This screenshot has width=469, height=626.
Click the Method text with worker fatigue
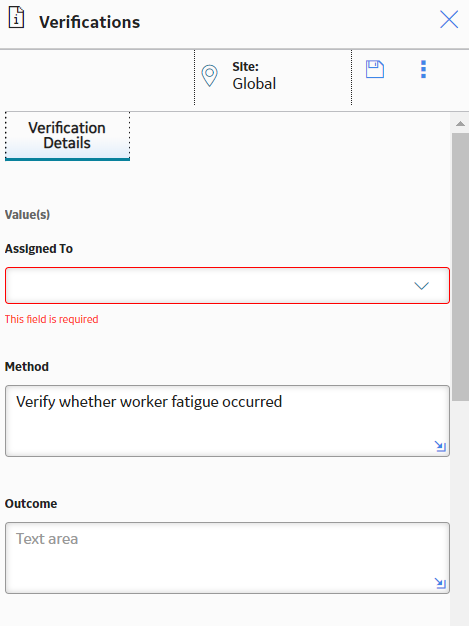pyautogui.click(x=149, y=402)
